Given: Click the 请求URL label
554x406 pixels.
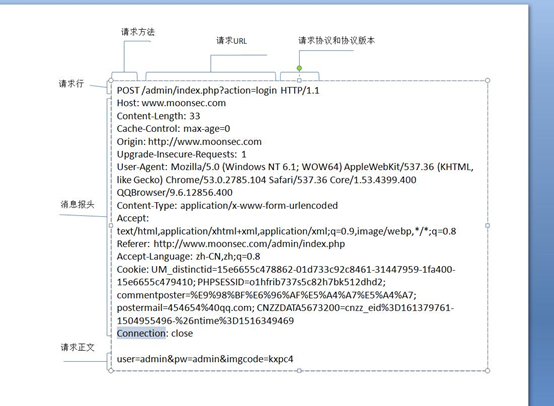Looking at the screenshot, I should (231, 41).
